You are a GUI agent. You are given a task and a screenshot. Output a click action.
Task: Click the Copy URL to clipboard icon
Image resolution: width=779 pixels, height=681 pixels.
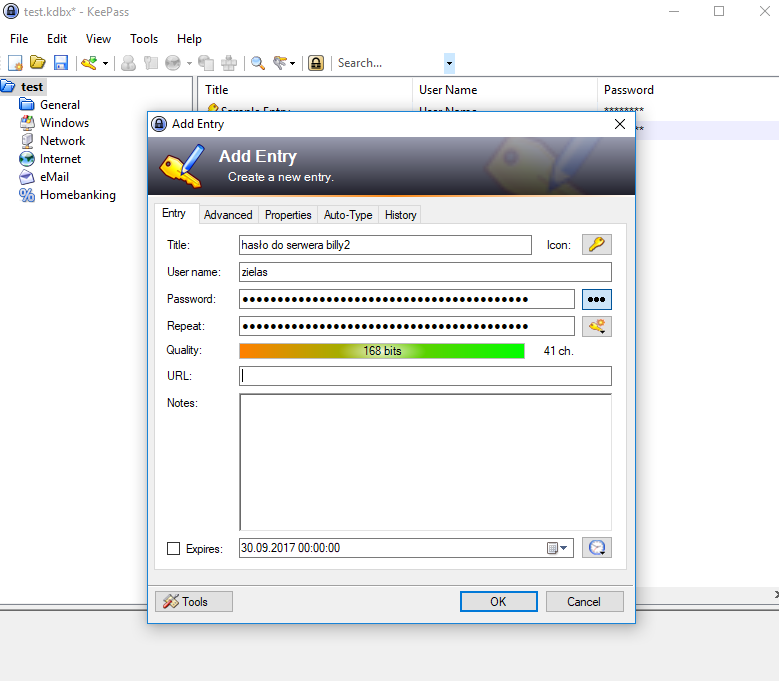pyautogui.click(x=206, y=63)
